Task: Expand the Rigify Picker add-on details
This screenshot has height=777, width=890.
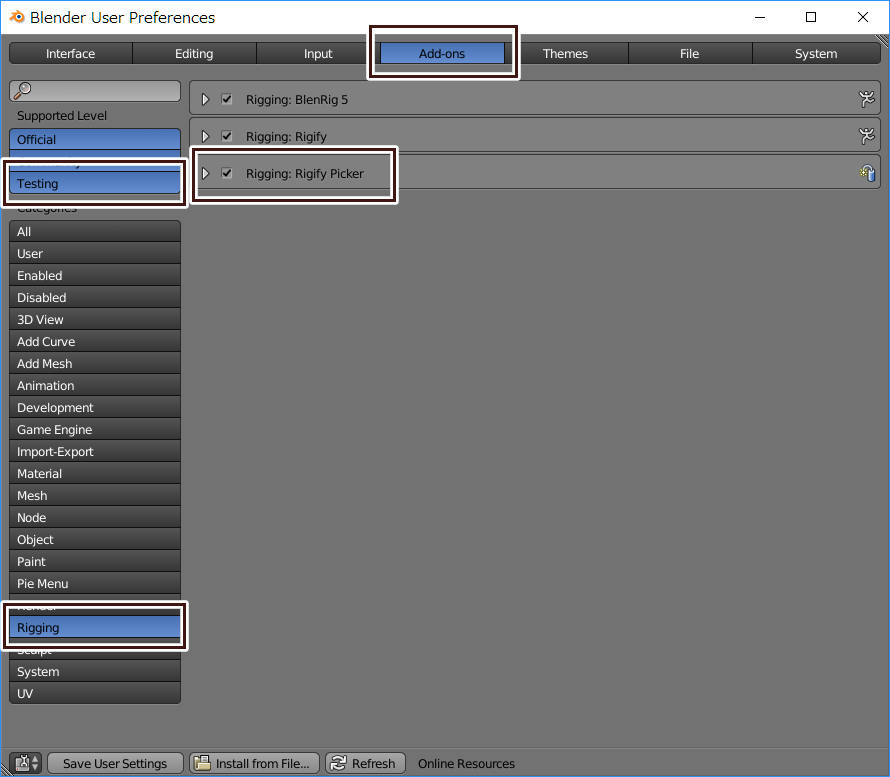Action: click(205, 173)
